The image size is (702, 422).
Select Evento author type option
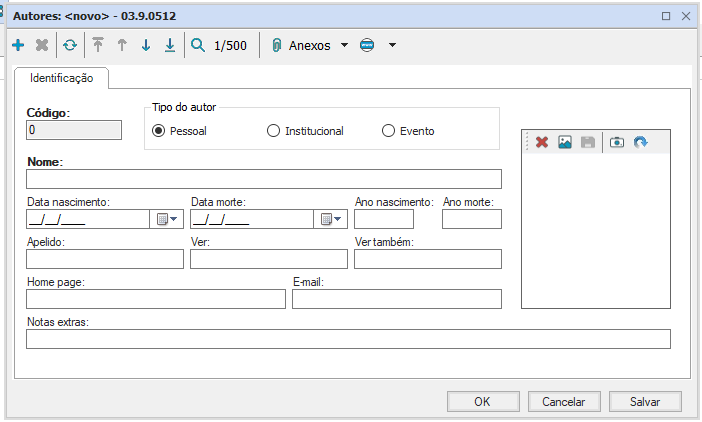[x=388, y=131]
